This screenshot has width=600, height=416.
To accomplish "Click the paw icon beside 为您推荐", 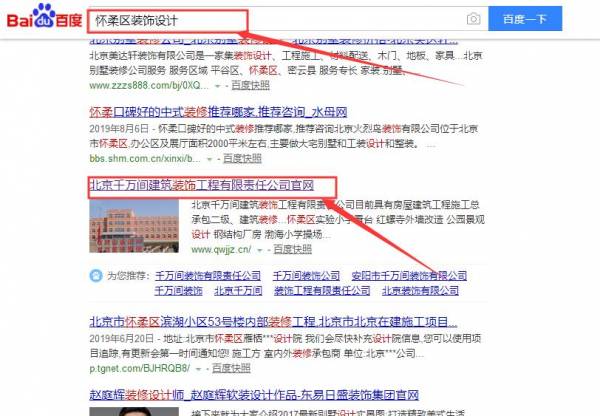I will point(96,276).
